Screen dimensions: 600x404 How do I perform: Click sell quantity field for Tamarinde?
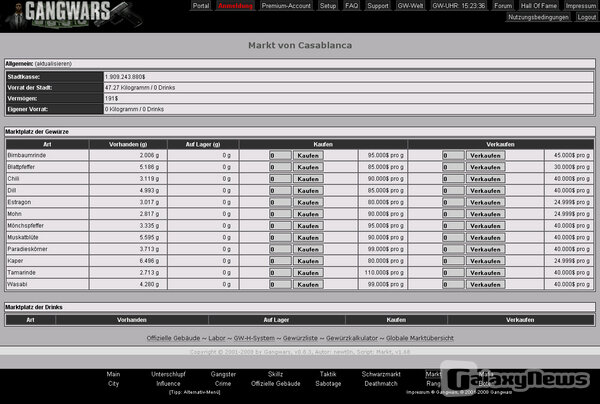[x=453, y=273]
